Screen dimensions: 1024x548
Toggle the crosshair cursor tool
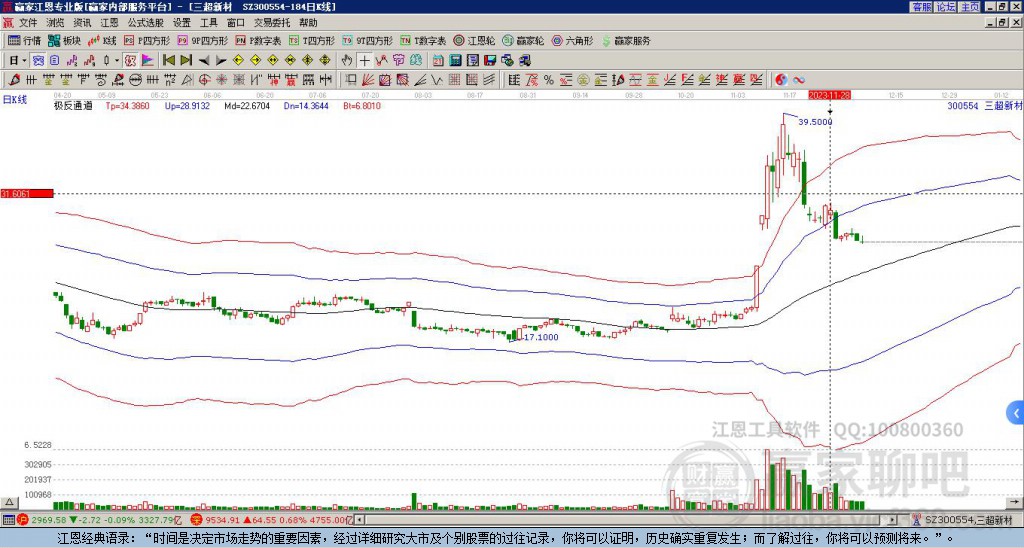tap(364, 60)
